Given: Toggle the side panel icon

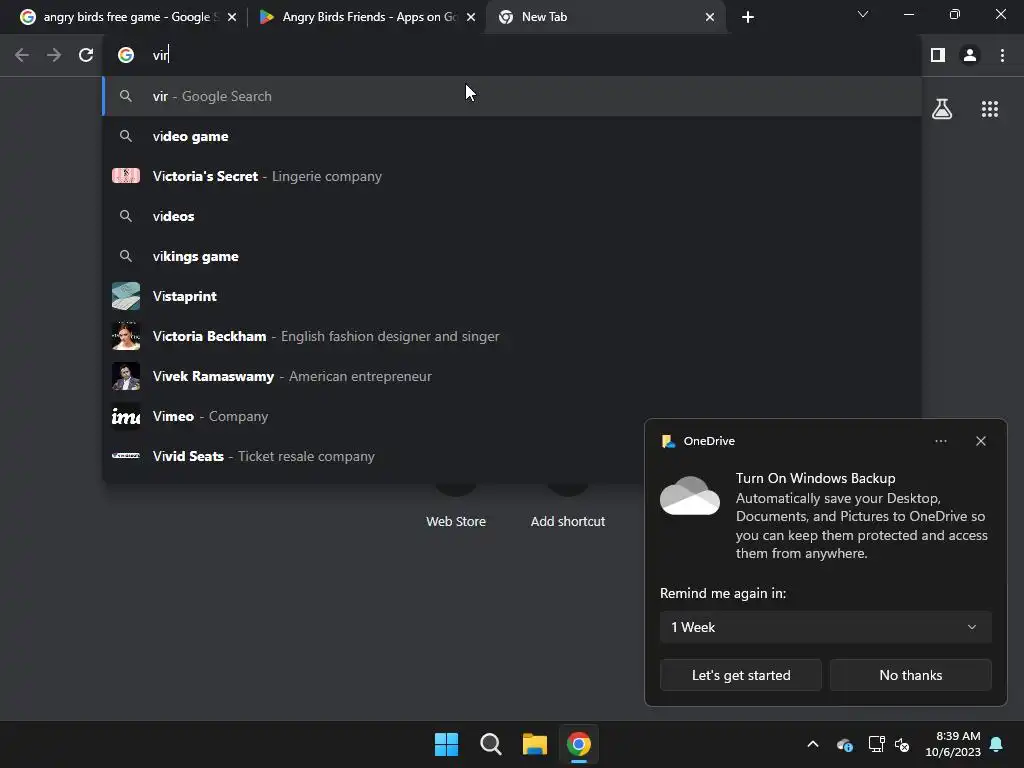Looking at the screenshot, I should 938,56.
